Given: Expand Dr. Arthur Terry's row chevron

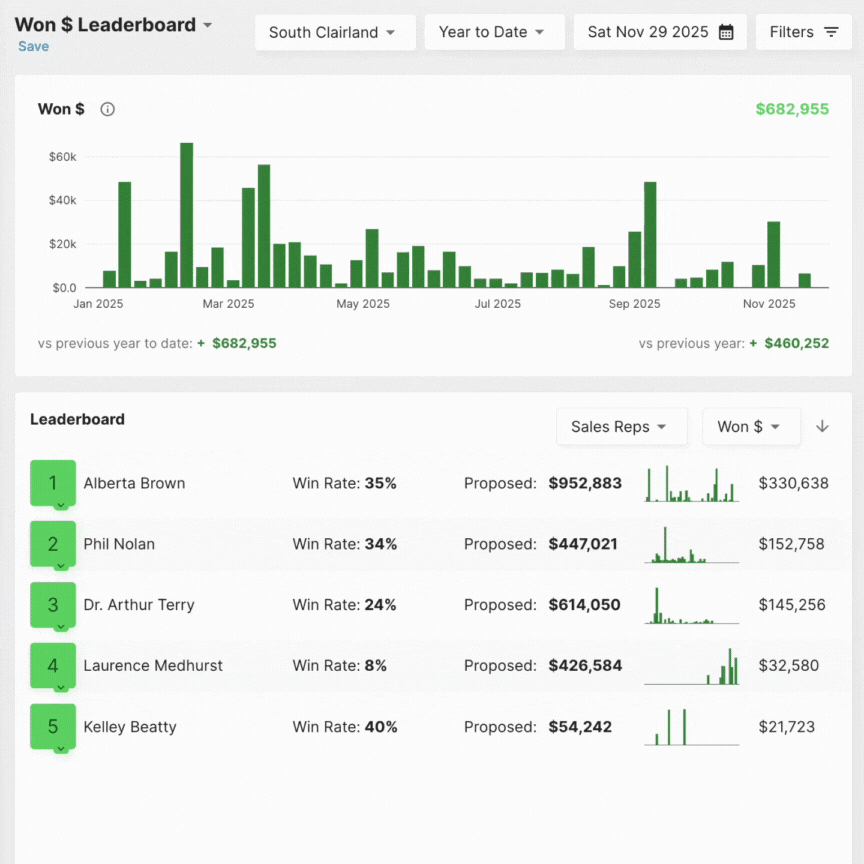Looking at the screenshot, I should pyautogui.click(x=60, y=627).
